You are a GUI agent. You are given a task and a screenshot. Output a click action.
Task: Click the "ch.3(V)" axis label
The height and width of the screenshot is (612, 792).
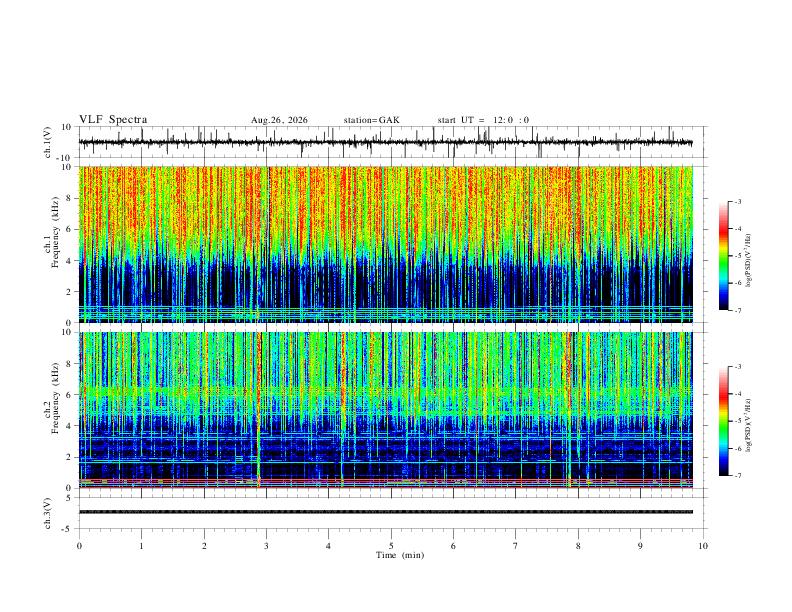tap(48, 513)
